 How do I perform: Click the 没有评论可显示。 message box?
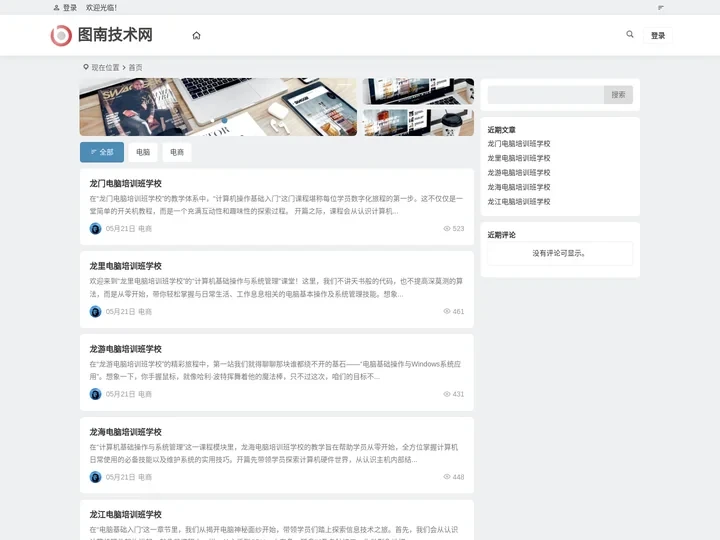coord(560,253)
